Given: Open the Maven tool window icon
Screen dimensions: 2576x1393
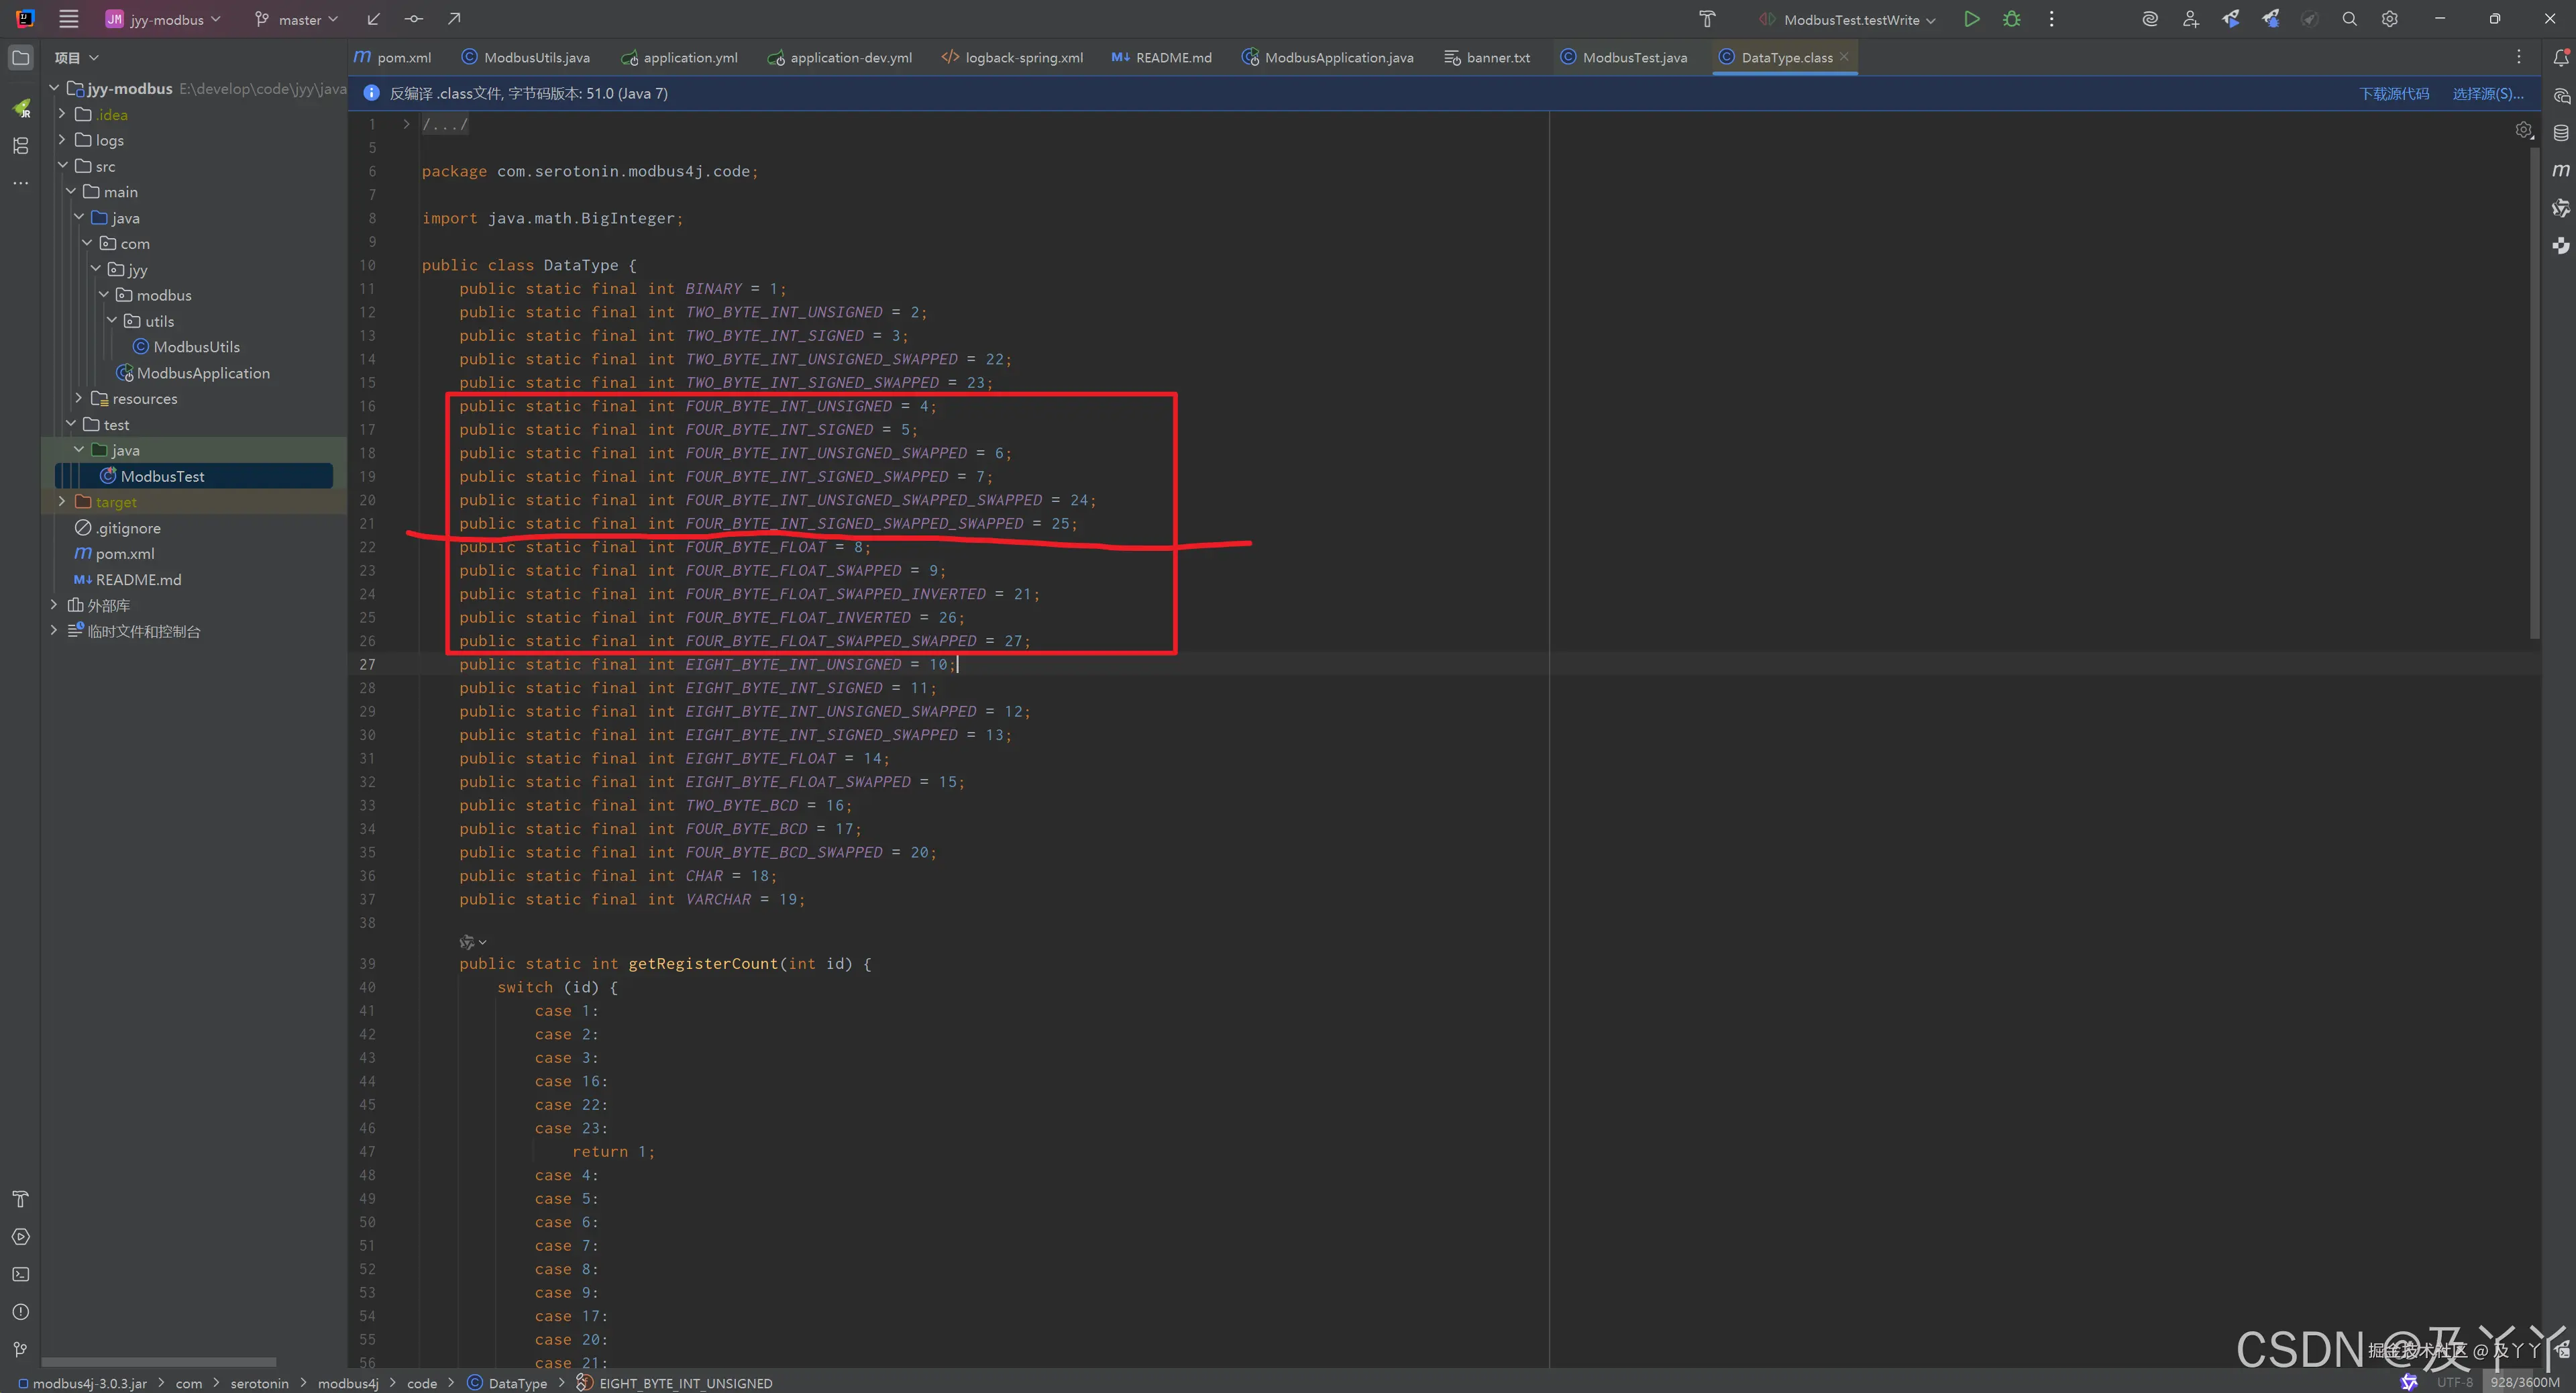Looking at the screenshot, I should (x=2560, y=170).
